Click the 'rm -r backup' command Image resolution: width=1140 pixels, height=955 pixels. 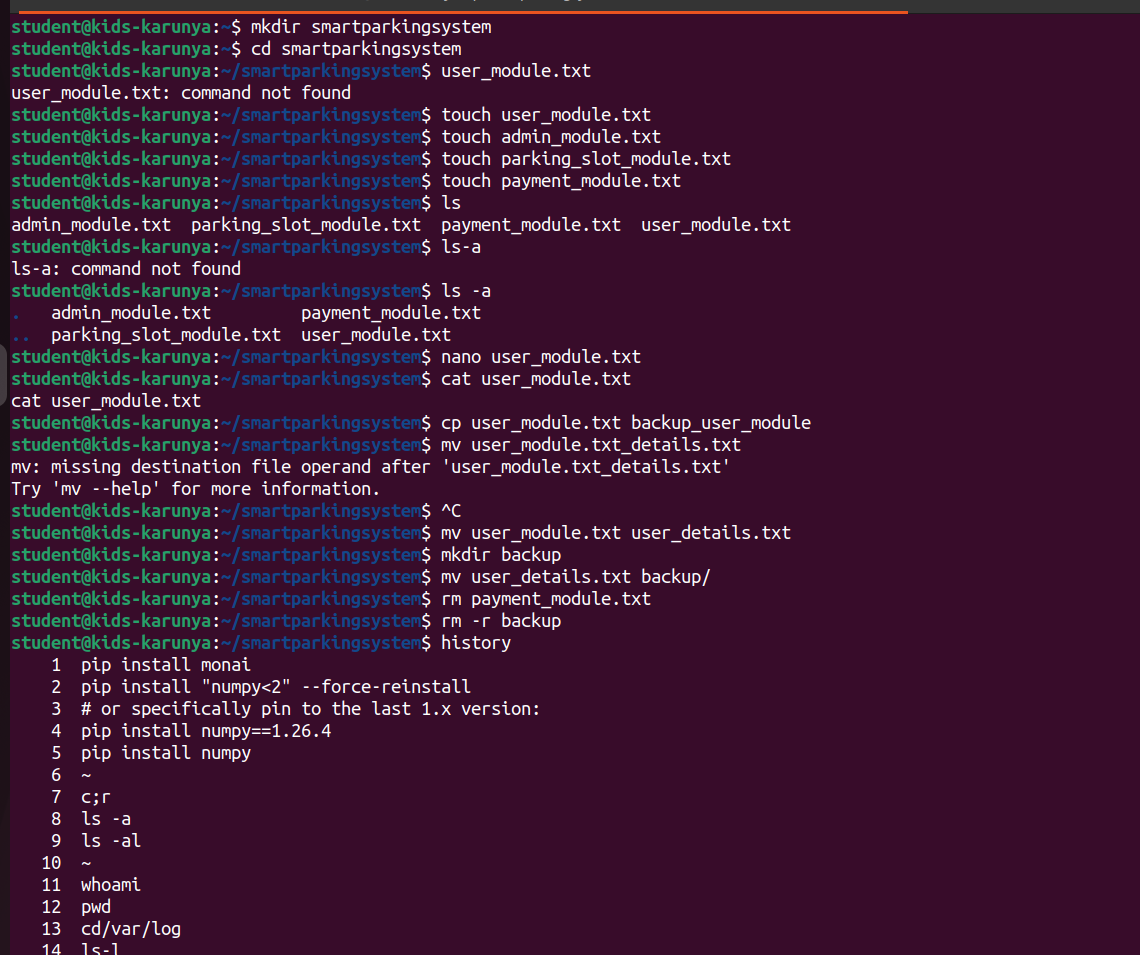coord(501,621)
